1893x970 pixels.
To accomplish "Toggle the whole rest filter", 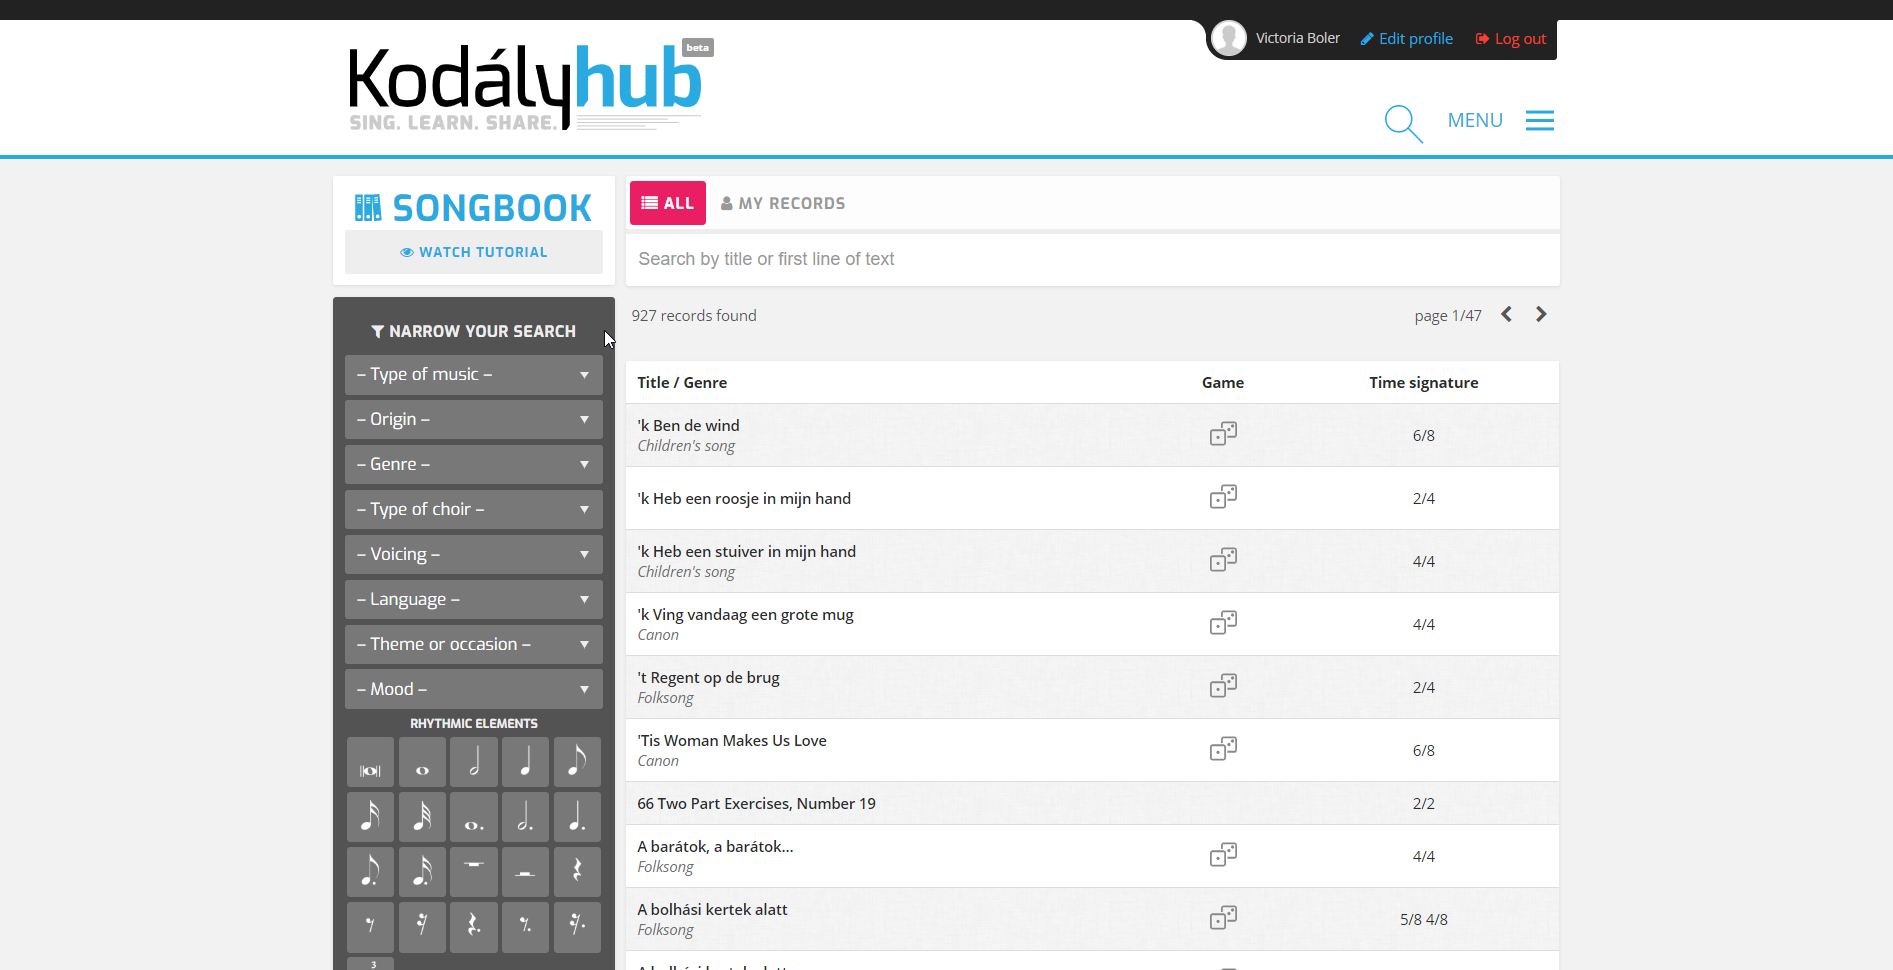I will coord(474,872).
